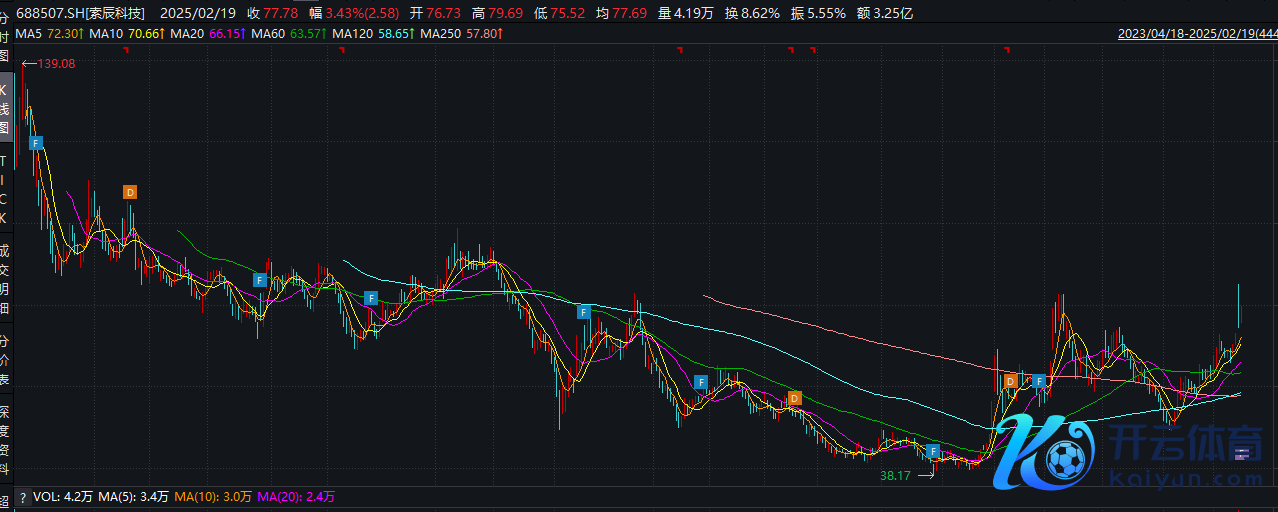1278x512 pixels.
Task: Click the rightmost blue F marker next to D
Action: [x=1039, y=381]
